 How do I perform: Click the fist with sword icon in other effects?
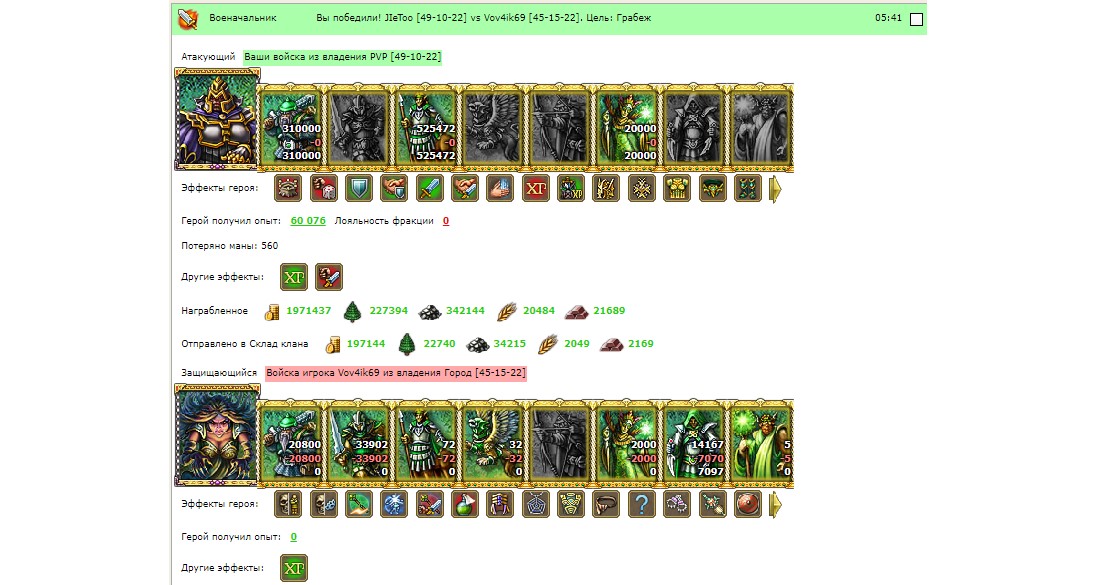tap(329, 277)
